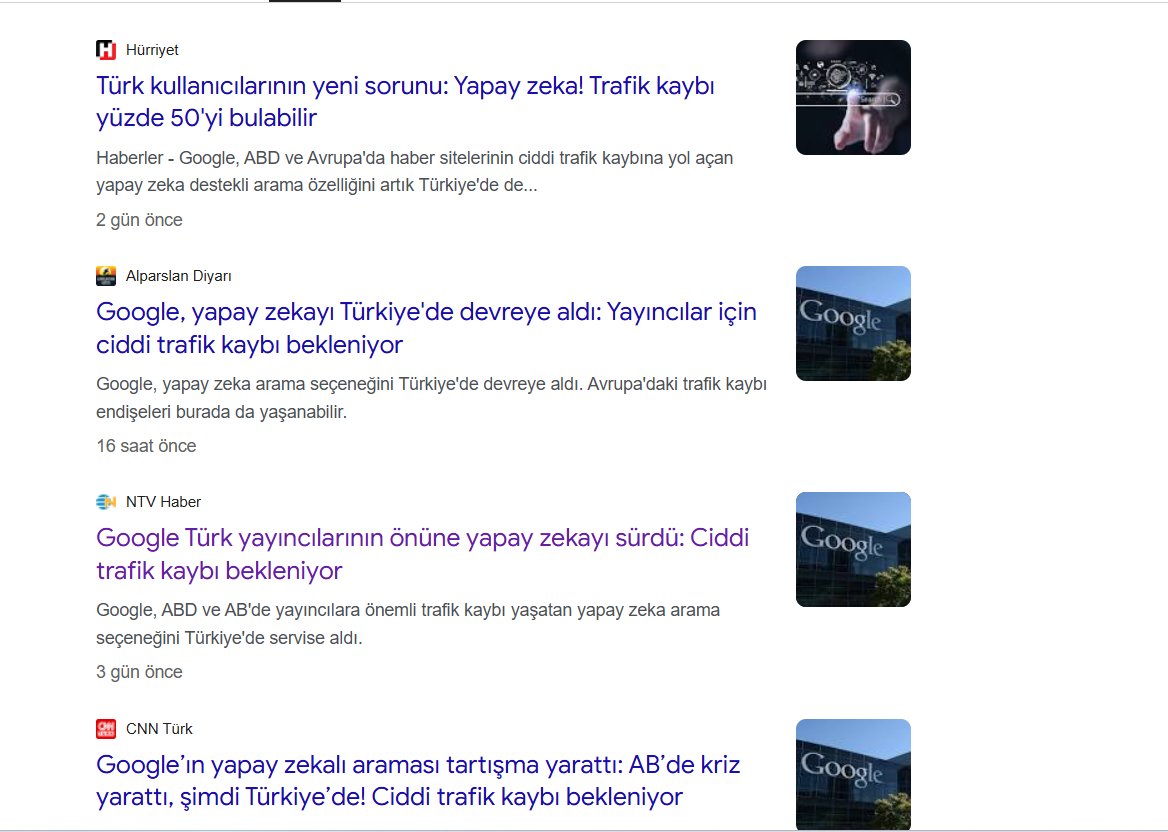Image resolution: width=1168 pixels, height=832 pixels.
Task: Open the Hürriyet article thumbnail with pointing finger
Action: click(x=853, y=98)
